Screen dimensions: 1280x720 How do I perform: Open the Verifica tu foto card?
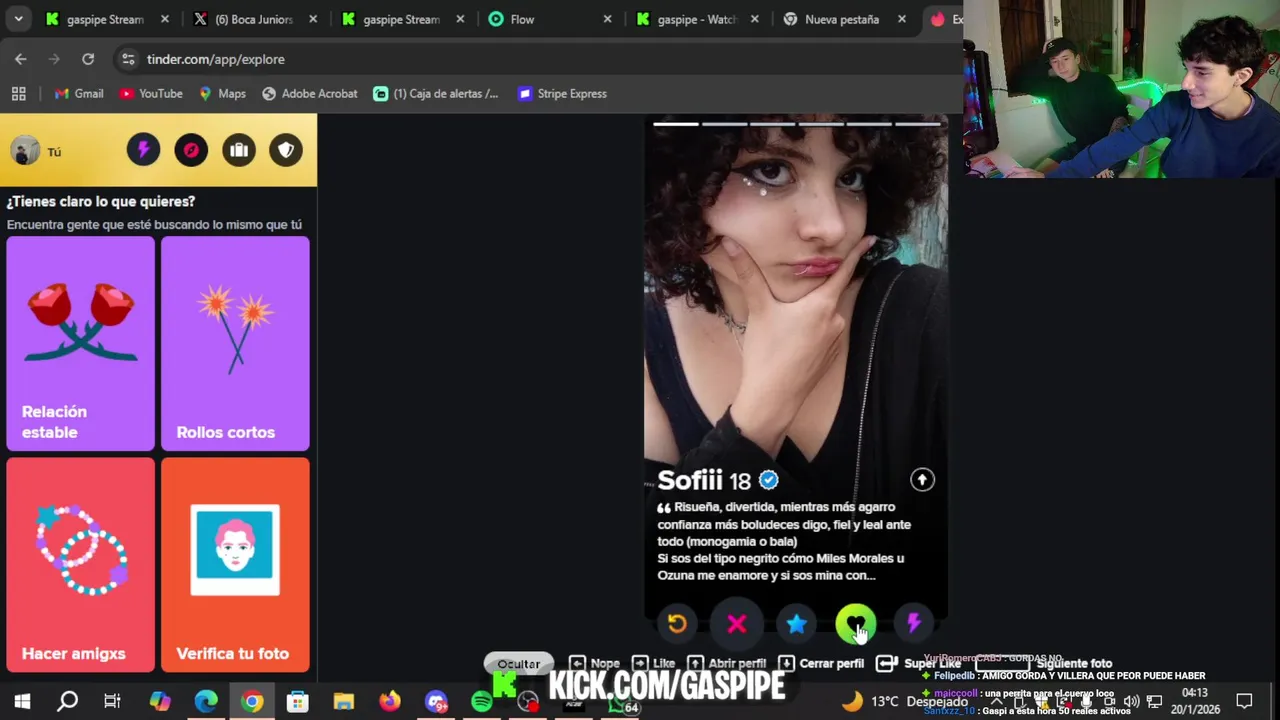(235, 564)
